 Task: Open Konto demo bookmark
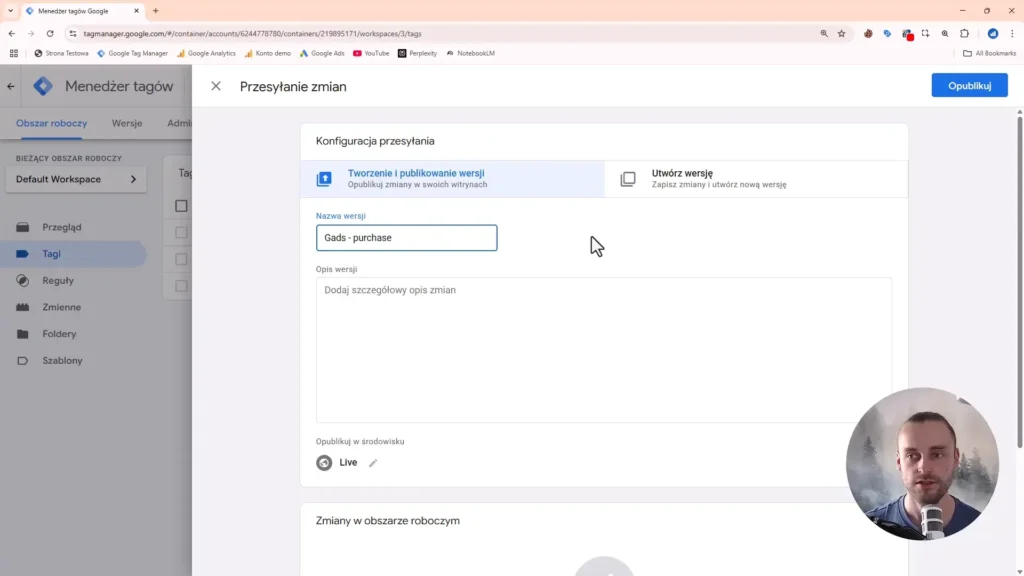pyautogui.click(x=268, y=54)
